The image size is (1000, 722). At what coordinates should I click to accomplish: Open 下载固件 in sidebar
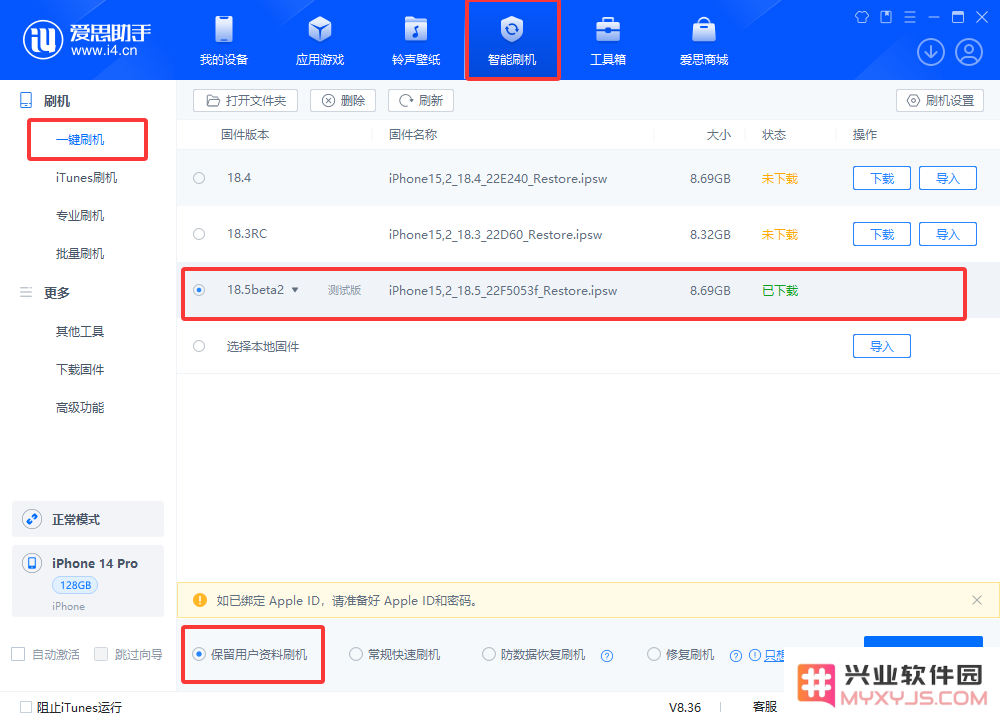[x=80, y=370]
